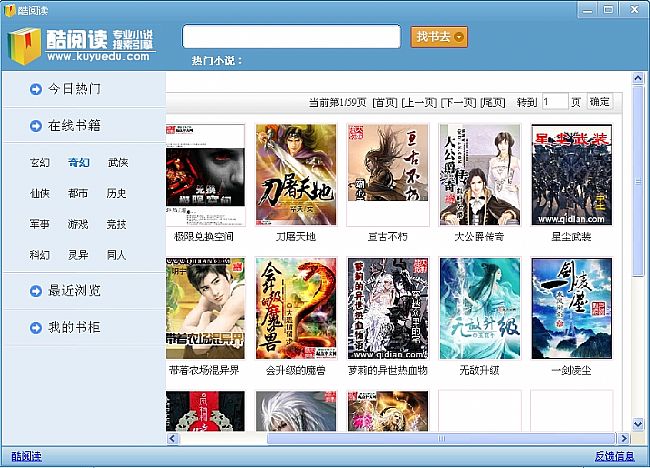Image resolution: width=650 pixels, height=468 pixels.
Task: Open 在线书籍 section
Action: 74,126
